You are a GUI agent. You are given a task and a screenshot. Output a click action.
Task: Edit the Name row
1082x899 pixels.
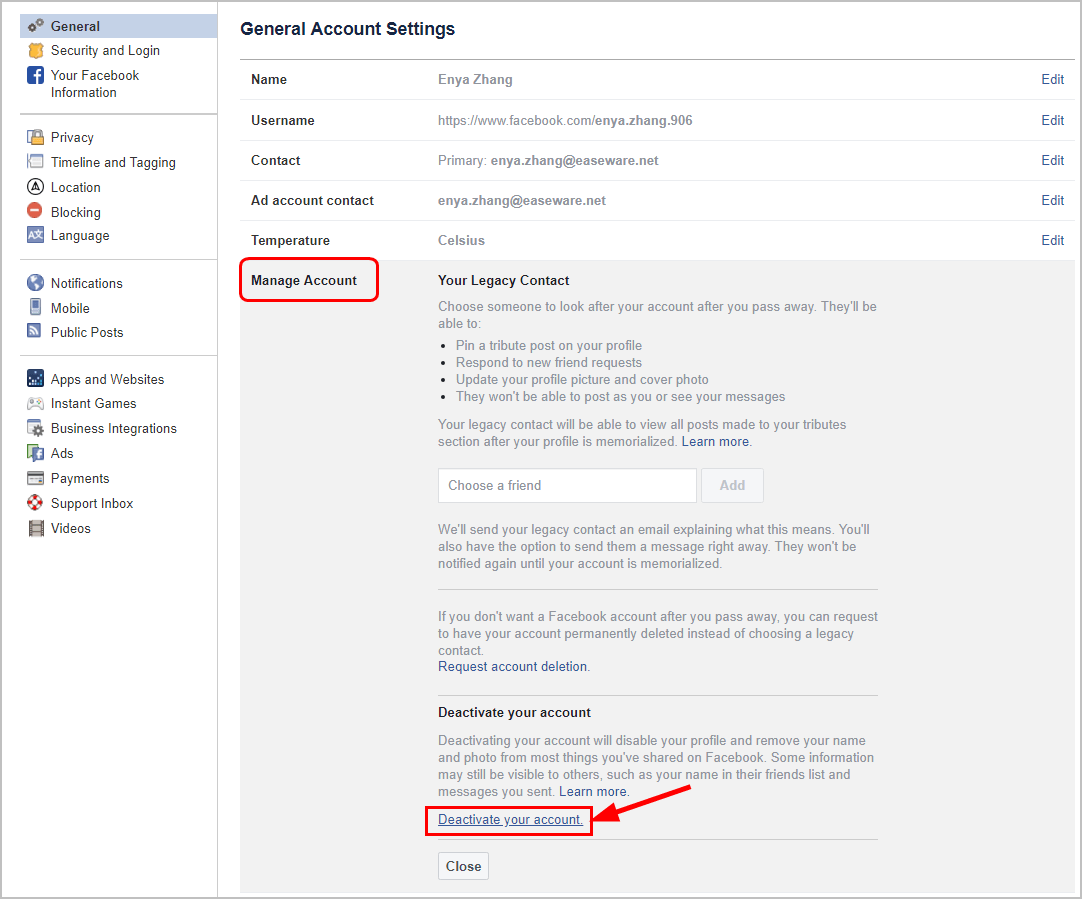(x=1052, y=79)
